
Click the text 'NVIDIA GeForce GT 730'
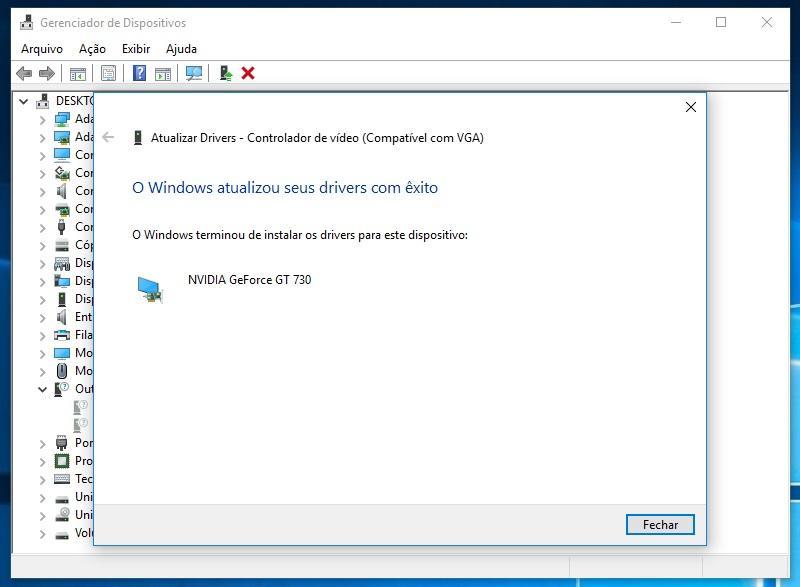click(249, 280)
